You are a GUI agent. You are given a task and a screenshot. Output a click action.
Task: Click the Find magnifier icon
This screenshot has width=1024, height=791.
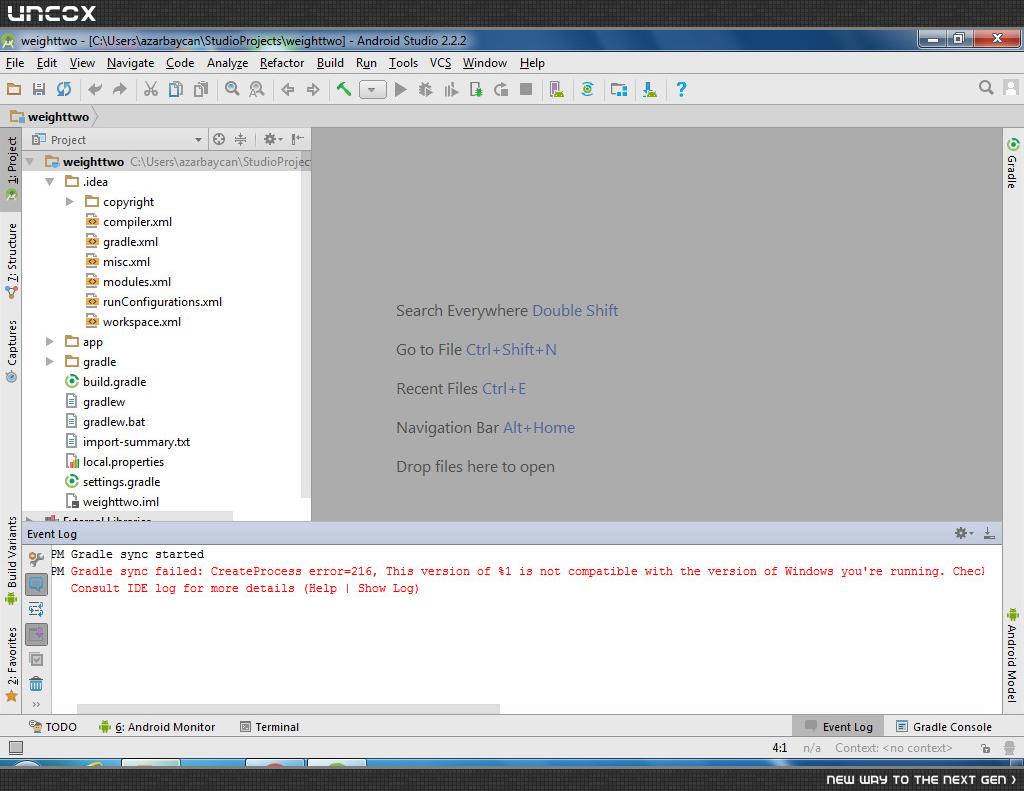[232, 89]
